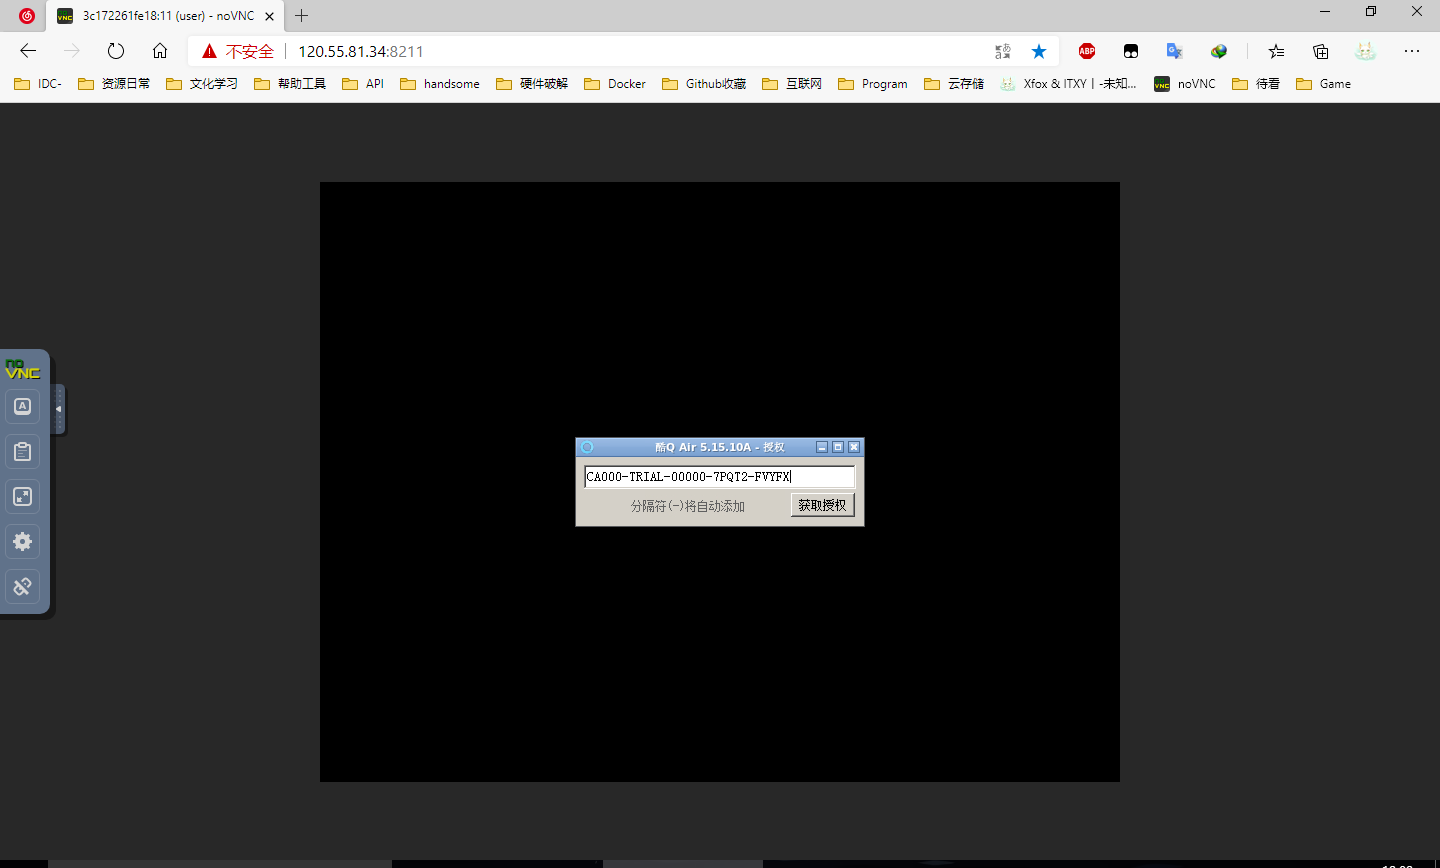Open the 互联网 bookmarks folder
Image resolution: width=1440 pixels, height=868 pixels.
(x=792, y=84)
